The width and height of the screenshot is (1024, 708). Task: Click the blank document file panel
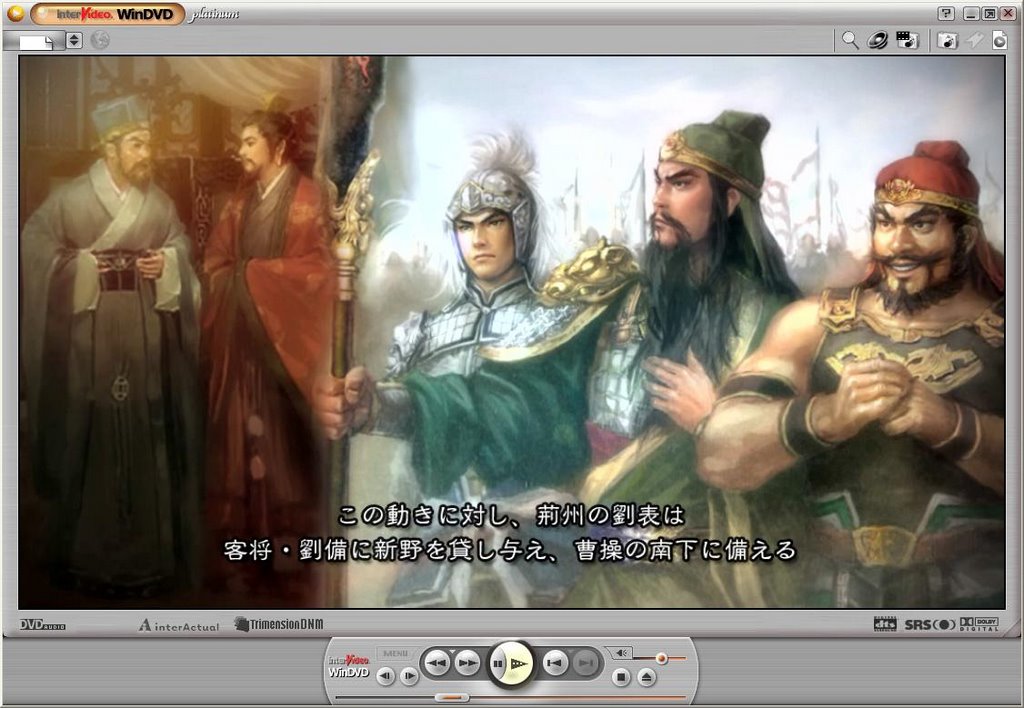point(34,41)
